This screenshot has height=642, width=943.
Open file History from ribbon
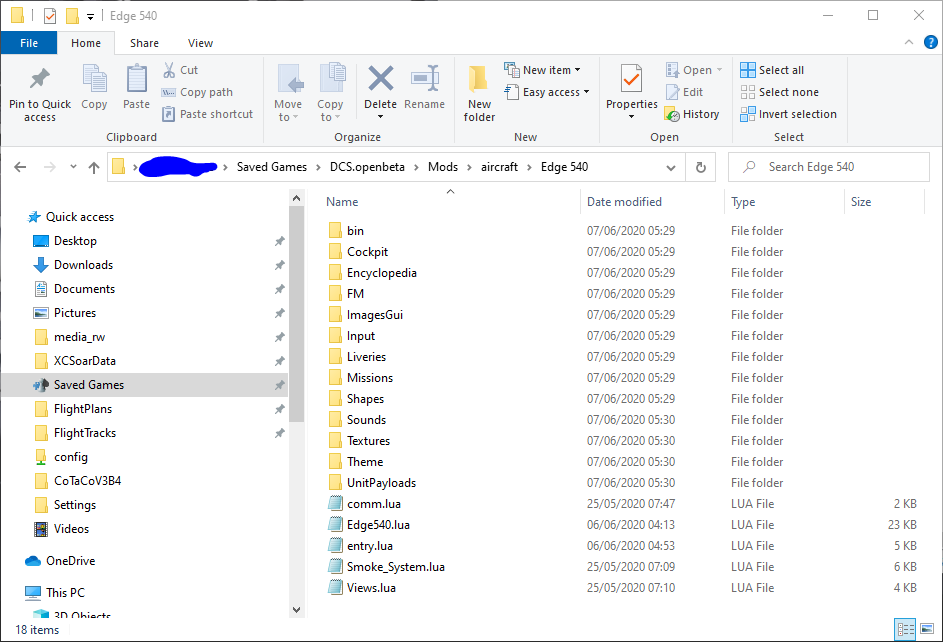[692, 114]
